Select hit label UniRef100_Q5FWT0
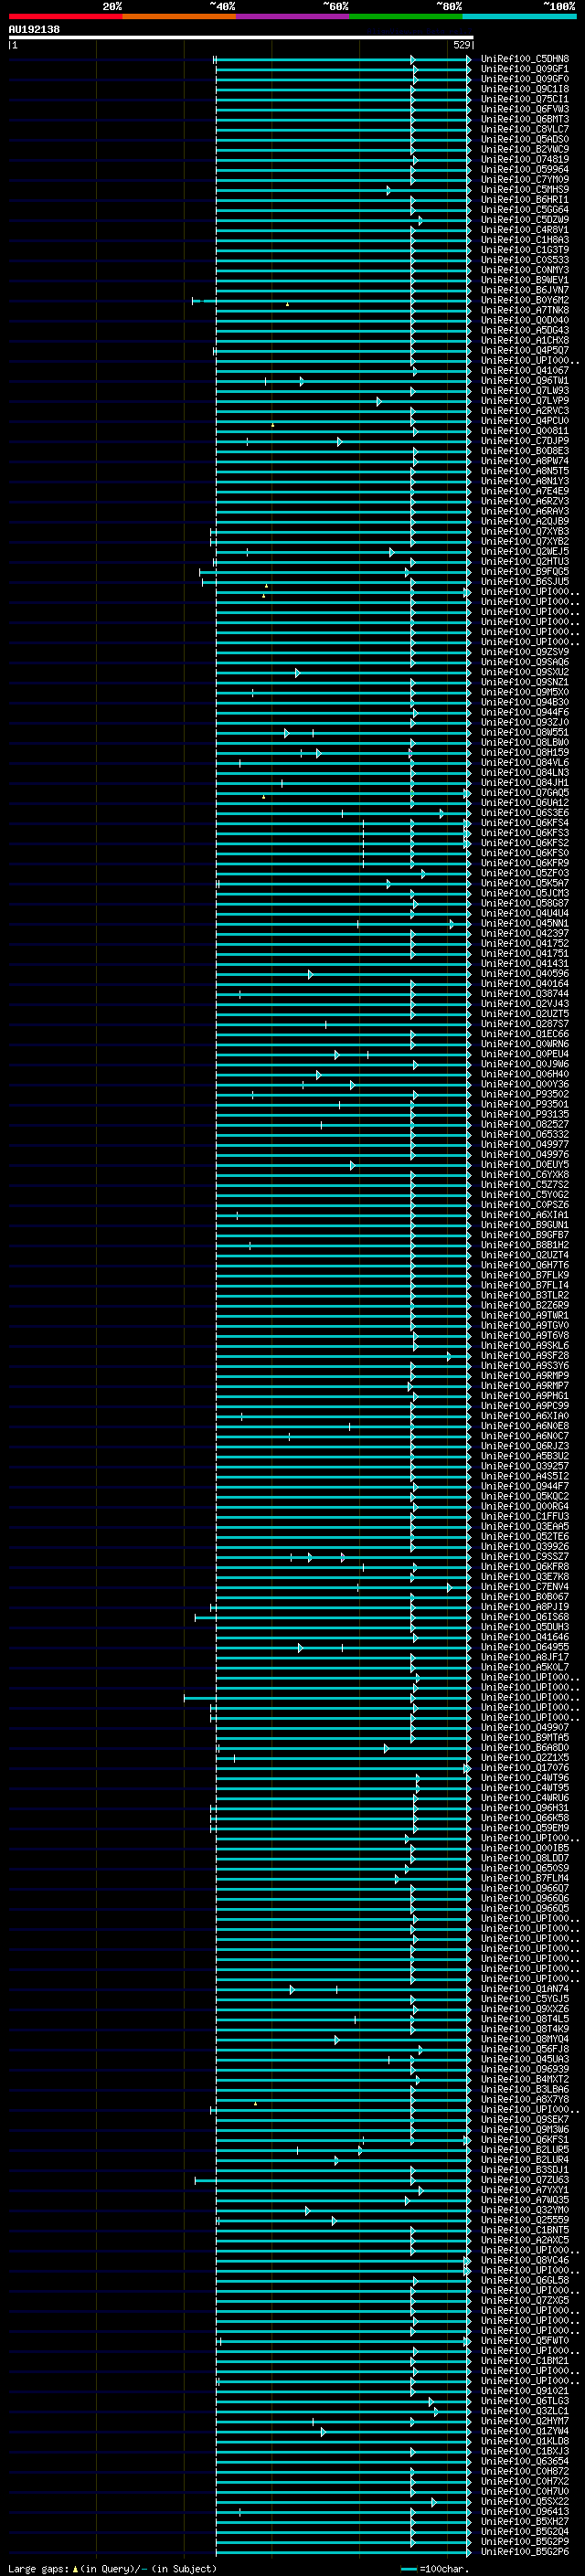Screen dimensions: 585x2576 (x=524, y=2341)
